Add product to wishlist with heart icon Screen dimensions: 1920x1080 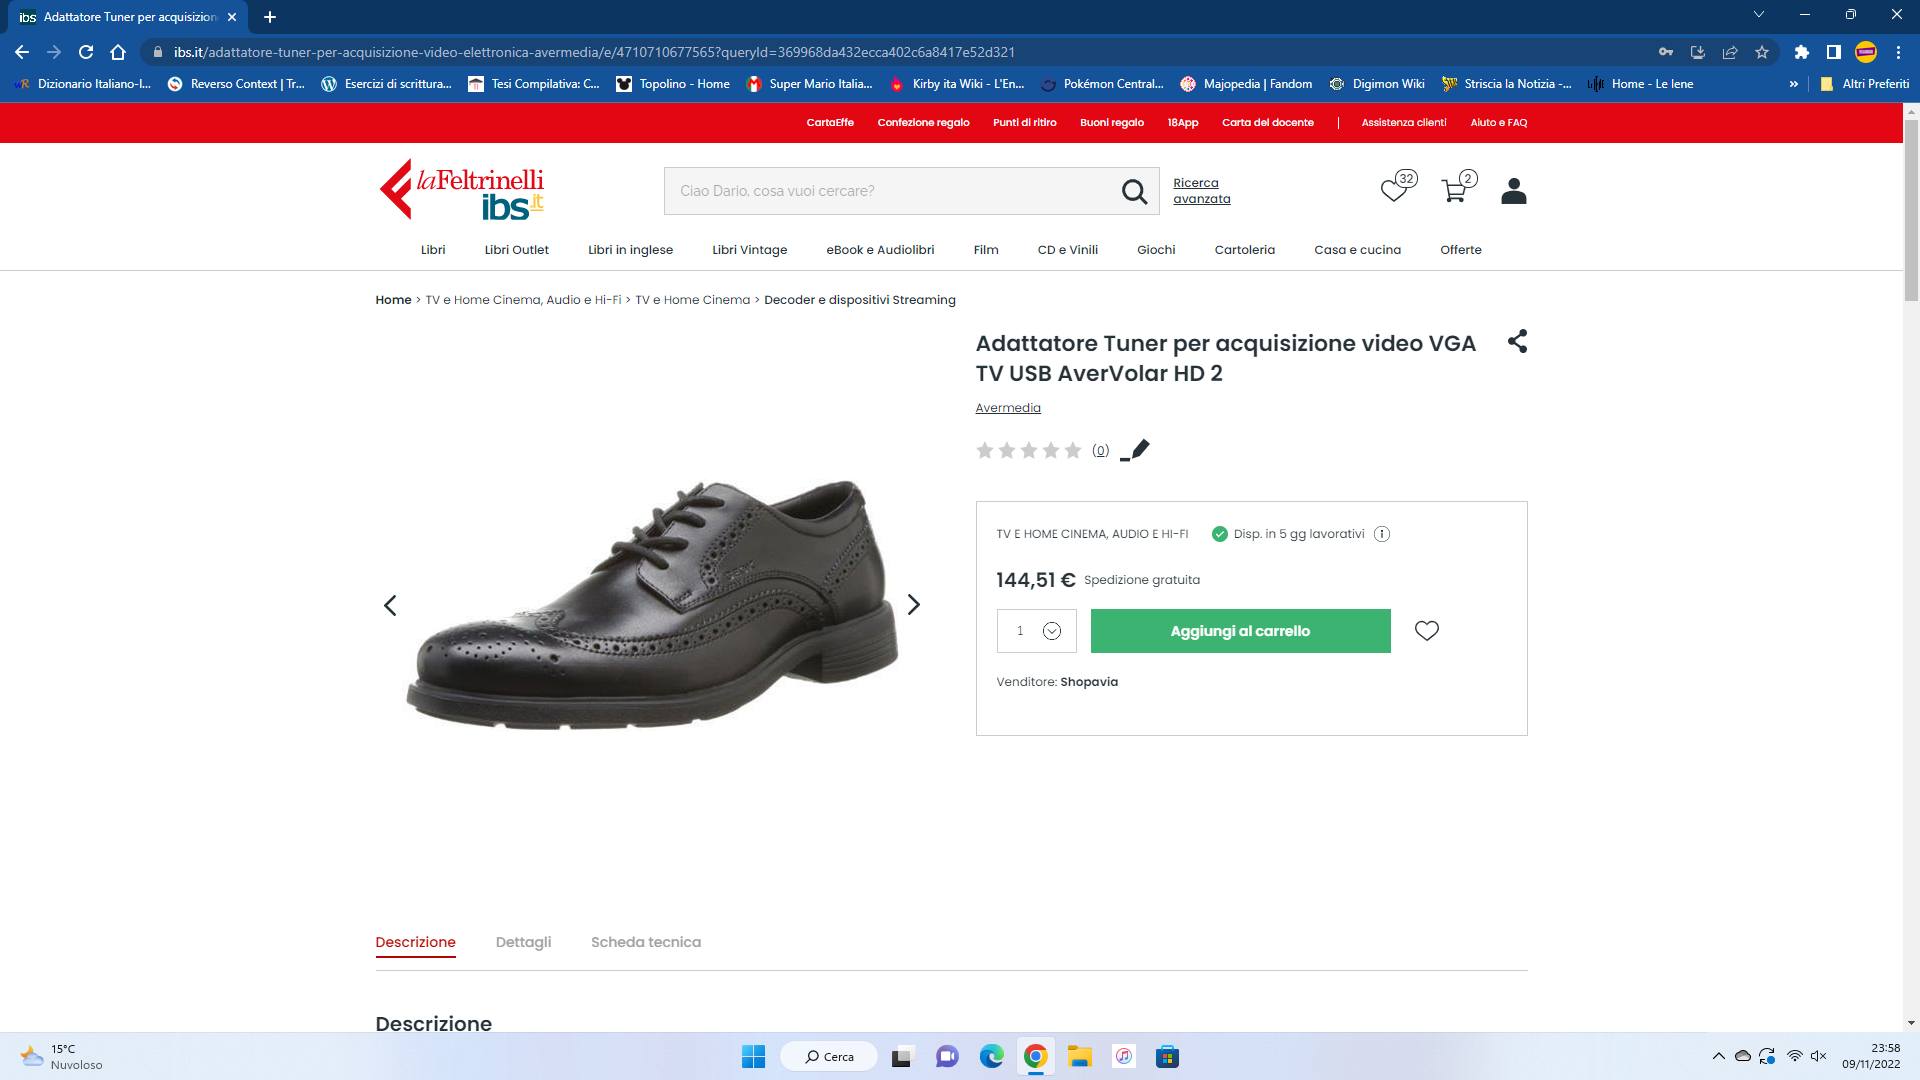(x=1426, y=631)
